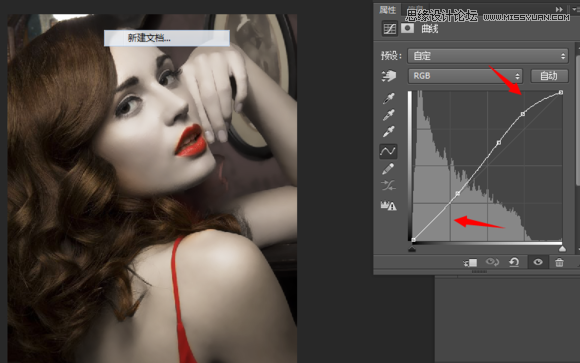Select the black point input slider triangle

pyautogui.click(x=412, y=249)
